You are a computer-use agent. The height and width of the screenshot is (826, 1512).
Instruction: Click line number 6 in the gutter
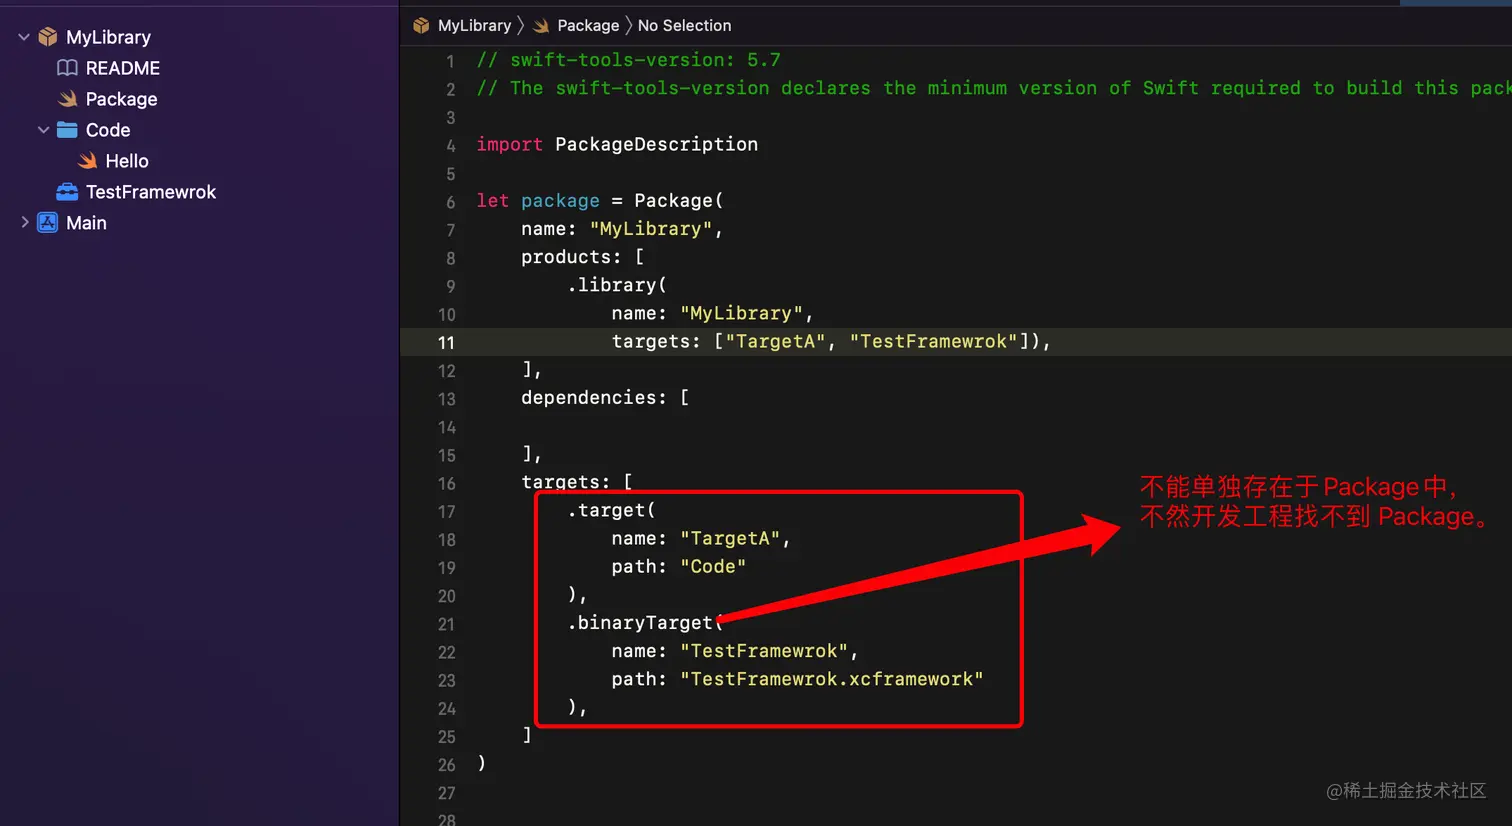[450, 201]
